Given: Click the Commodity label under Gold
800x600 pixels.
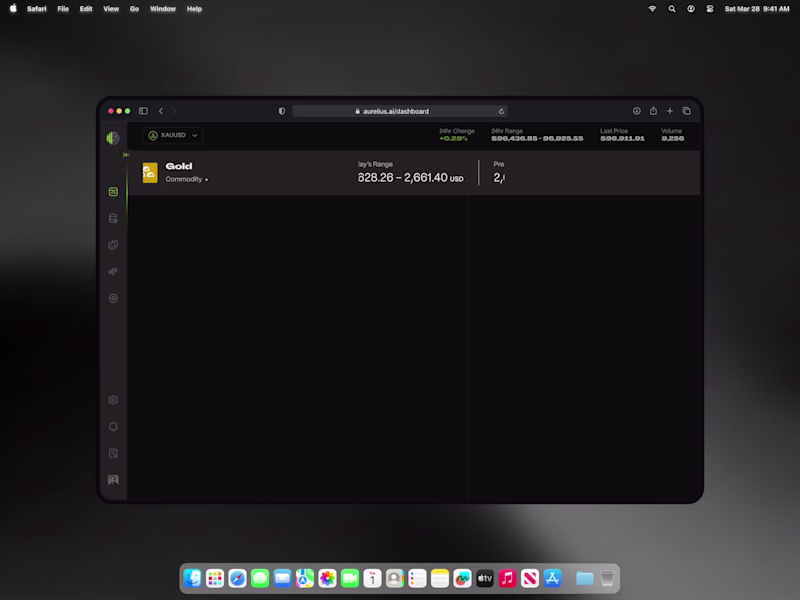Looking at the screenshot, I should tap(184, 179).
